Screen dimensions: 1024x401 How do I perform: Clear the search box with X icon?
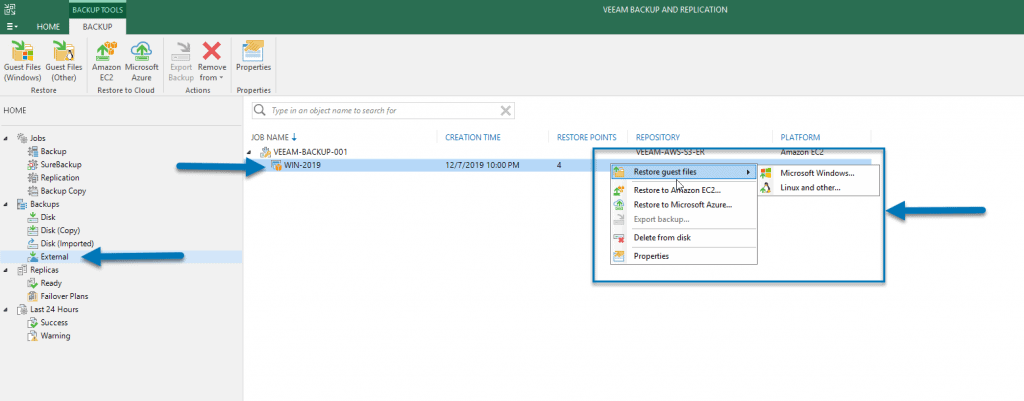click(x=505, y=110)
